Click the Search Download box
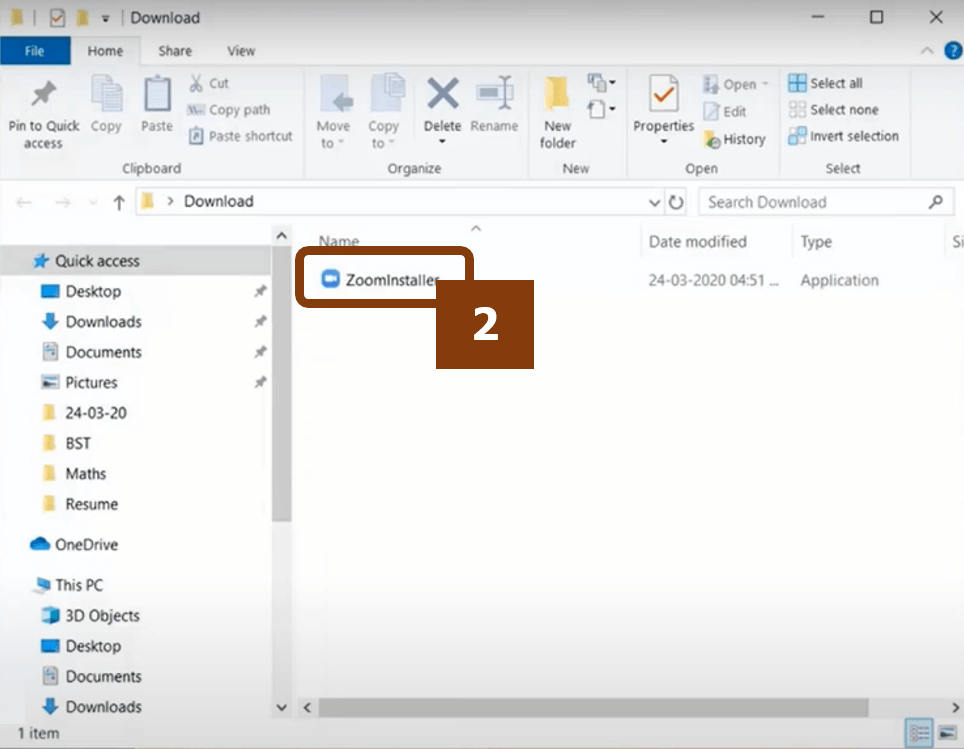964x749 pixels. [826, 202]
